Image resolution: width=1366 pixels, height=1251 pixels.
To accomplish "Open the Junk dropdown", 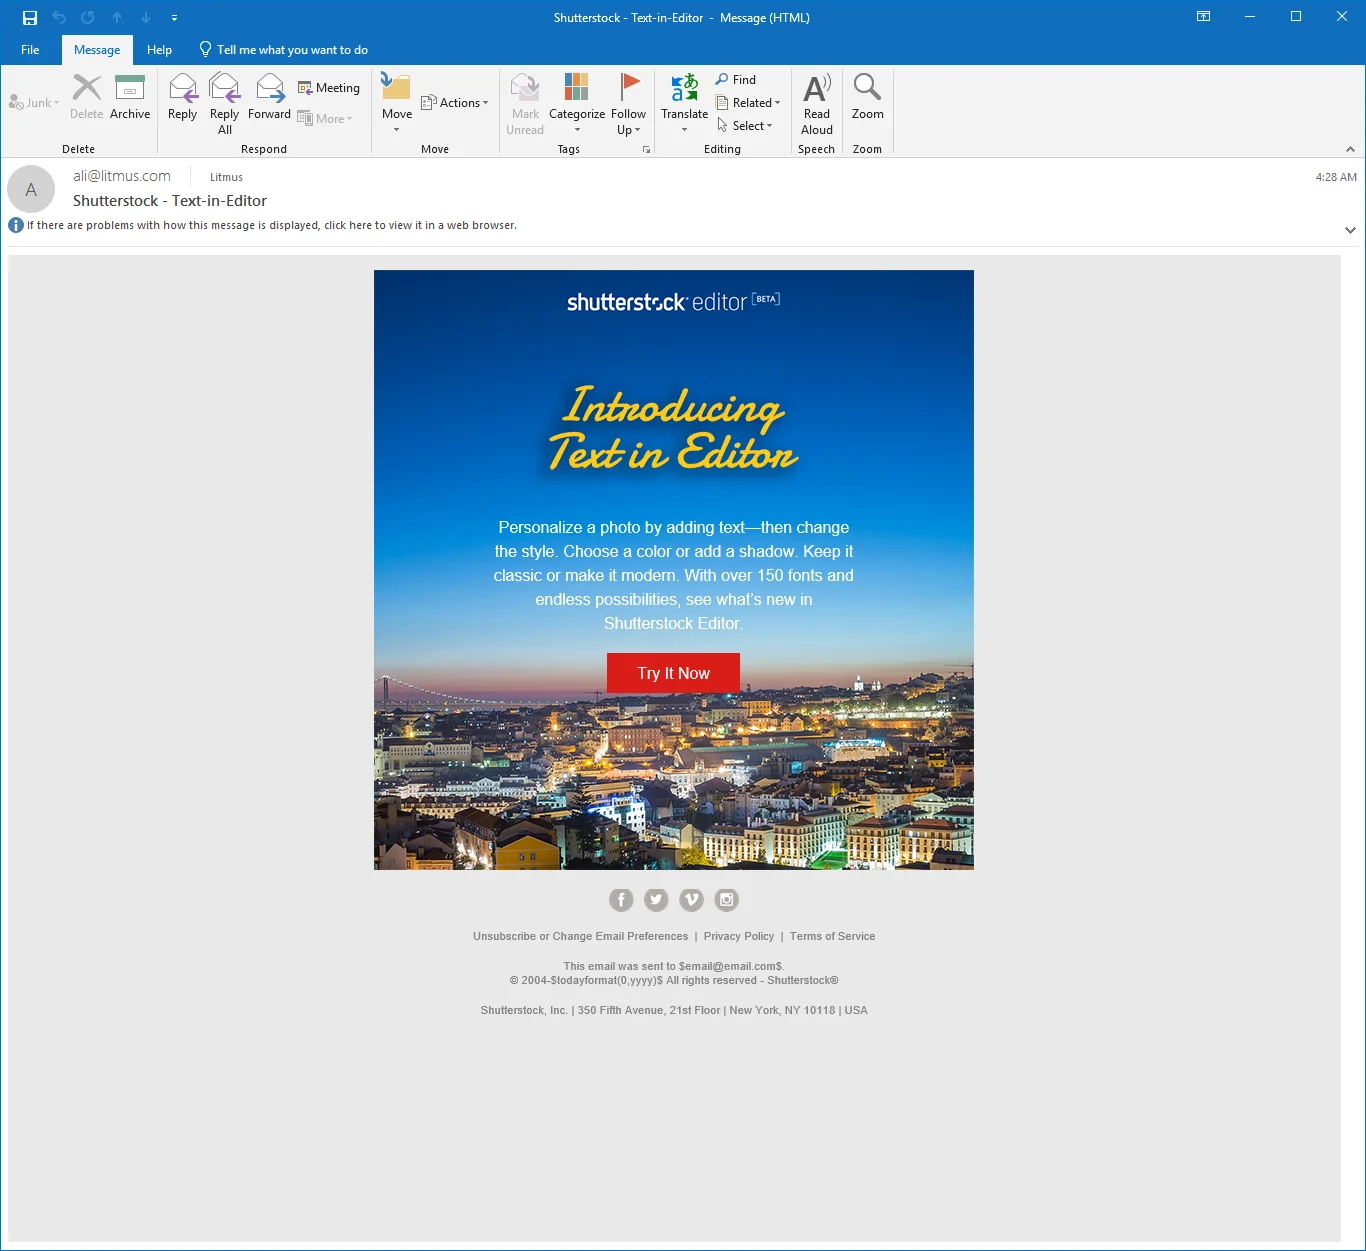I will (x=34, y=103).
